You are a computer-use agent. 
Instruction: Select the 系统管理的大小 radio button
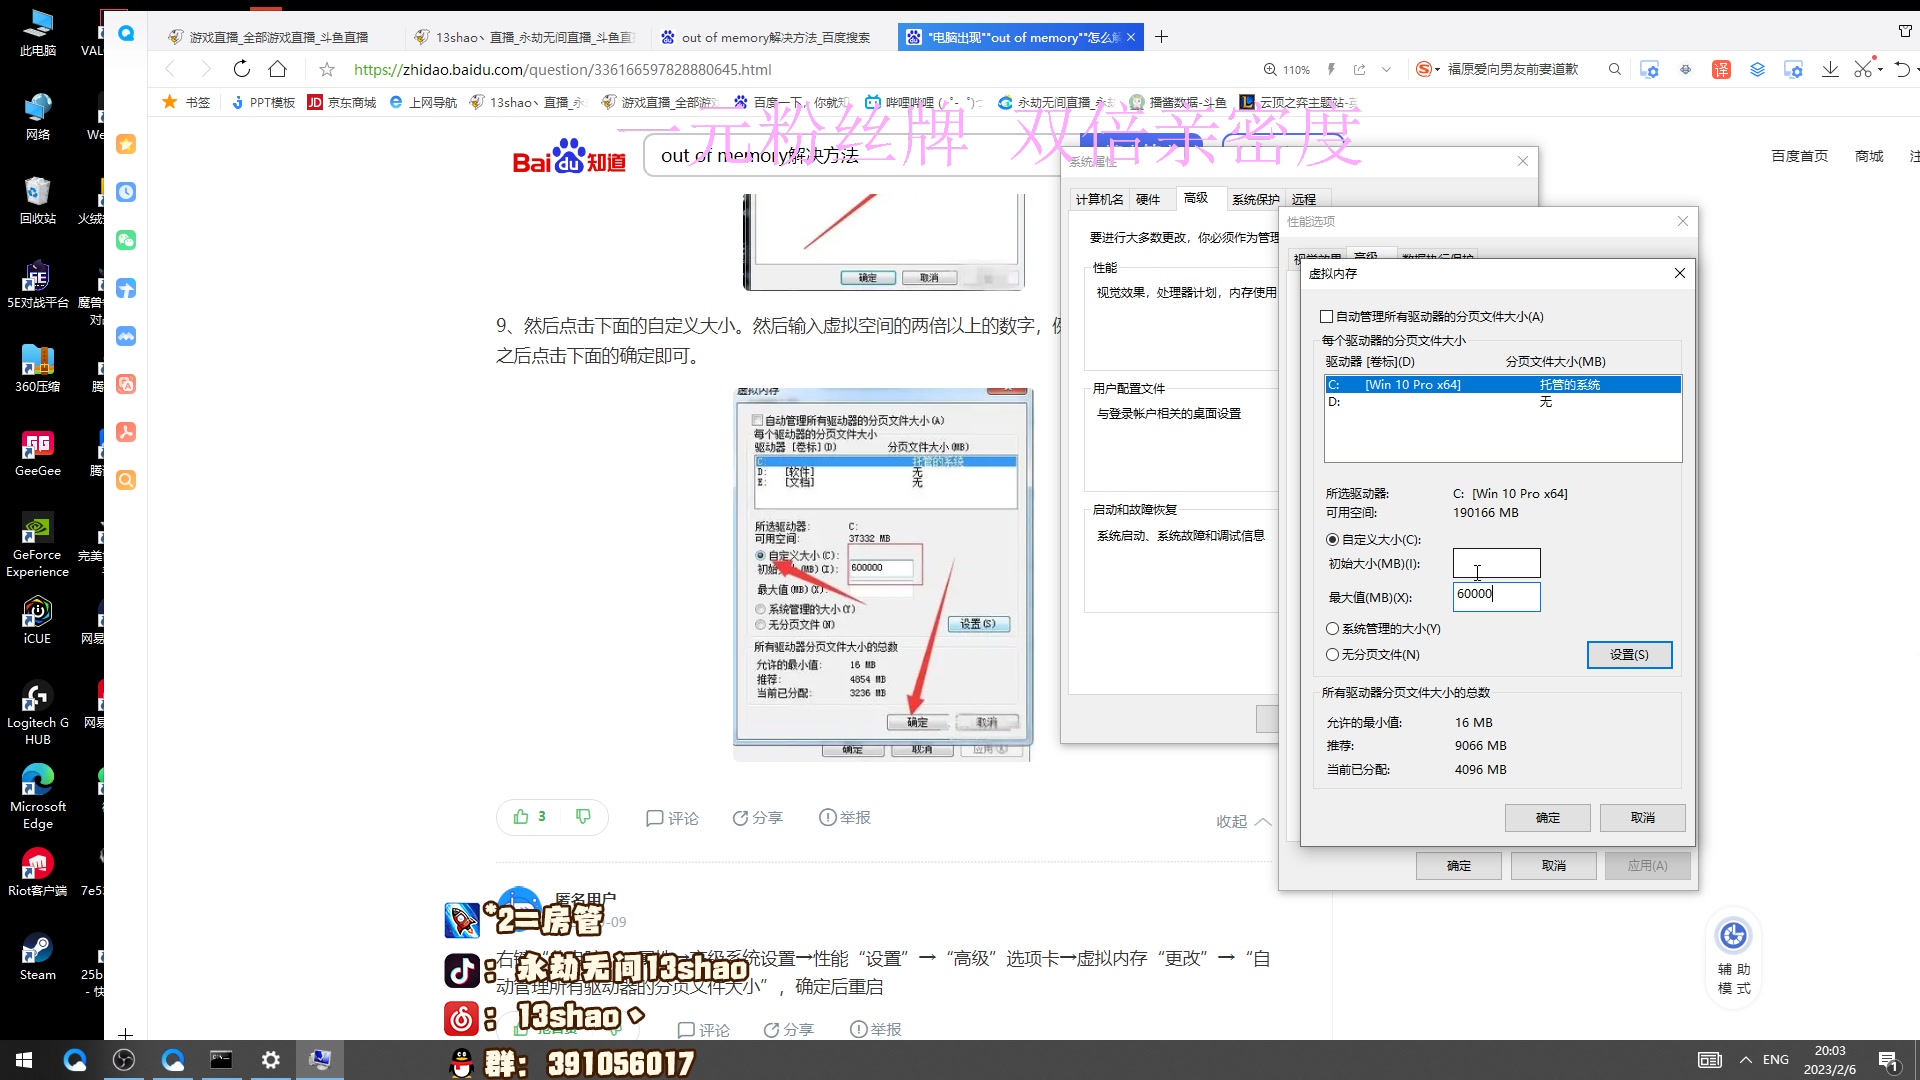click(x=1332, y=629)
